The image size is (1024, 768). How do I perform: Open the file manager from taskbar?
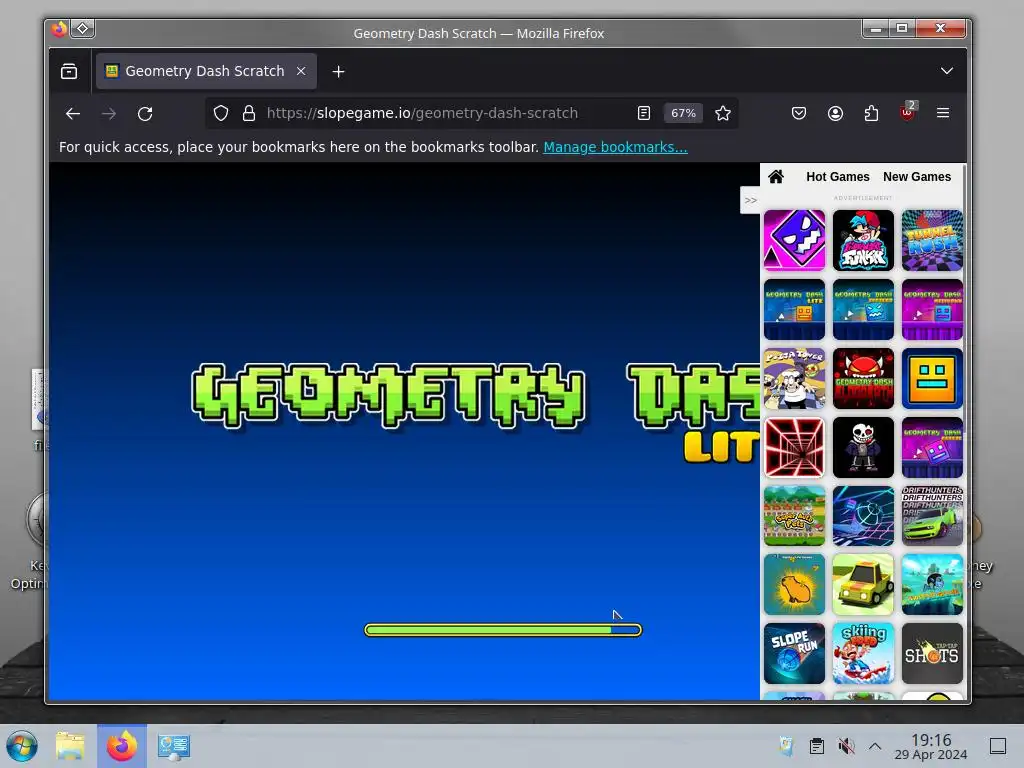coord(70,746)
